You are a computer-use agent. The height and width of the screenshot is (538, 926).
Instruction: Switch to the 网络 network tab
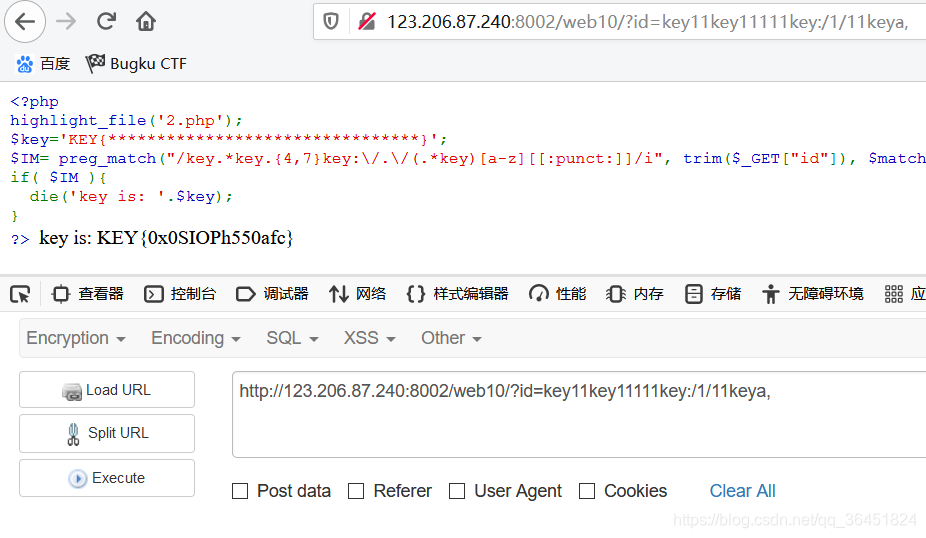tap(357, 294)
